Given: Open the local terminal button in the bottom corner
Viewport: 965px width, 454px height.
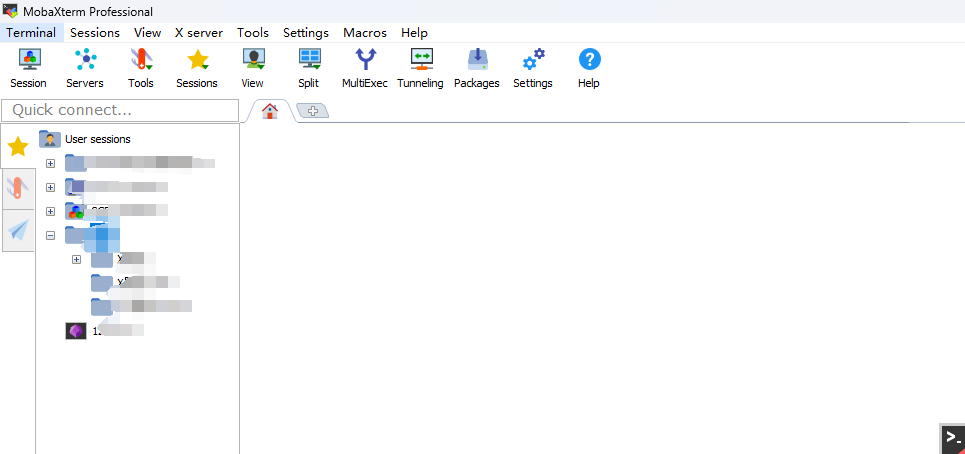Looking at the screenshot, I should (953, 439).
